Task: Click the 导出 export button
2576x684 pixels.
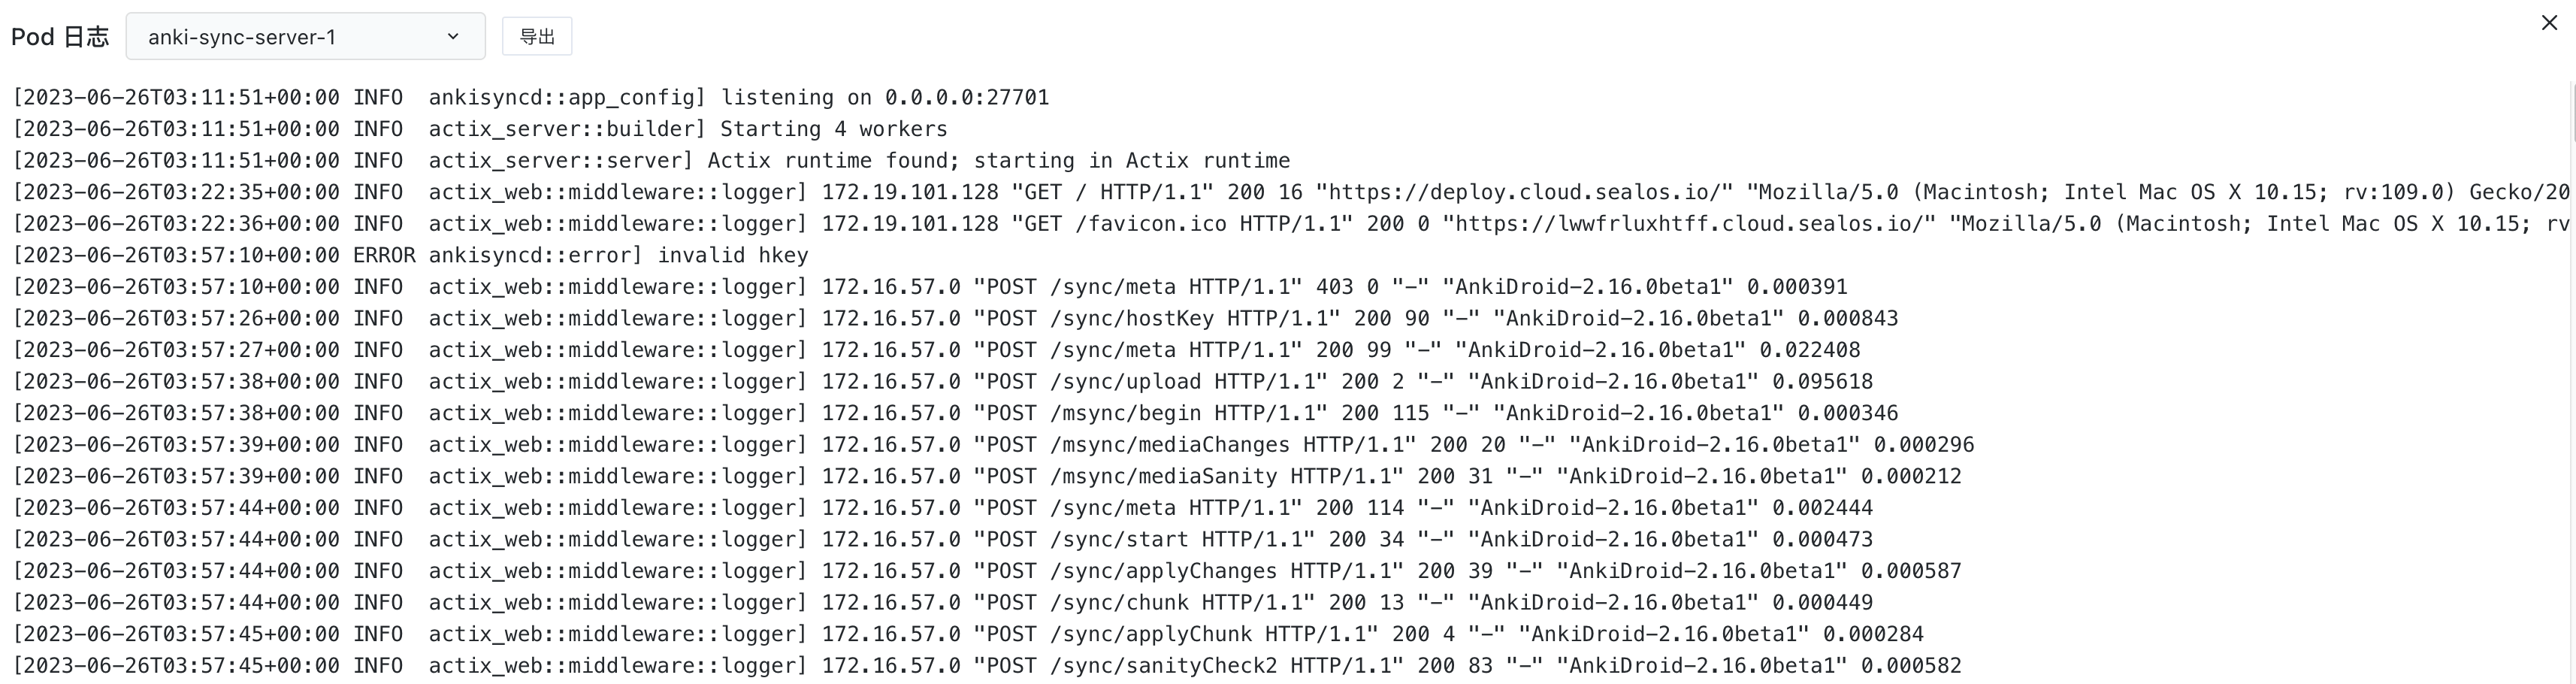Action: click(x=537, y=37)
